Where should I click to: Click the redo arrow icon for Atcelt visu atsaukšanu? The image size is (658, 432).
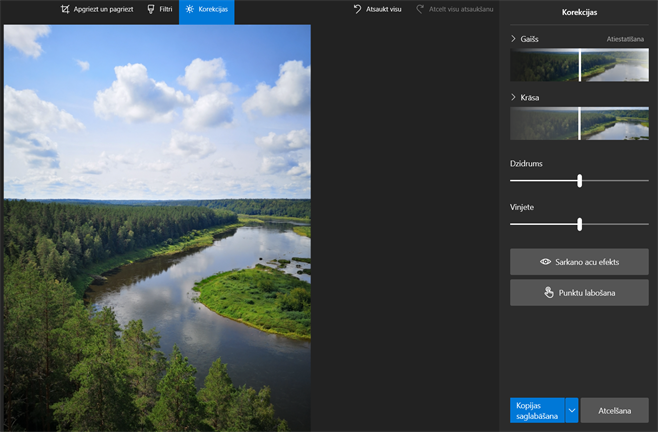(x=420, y=9)
